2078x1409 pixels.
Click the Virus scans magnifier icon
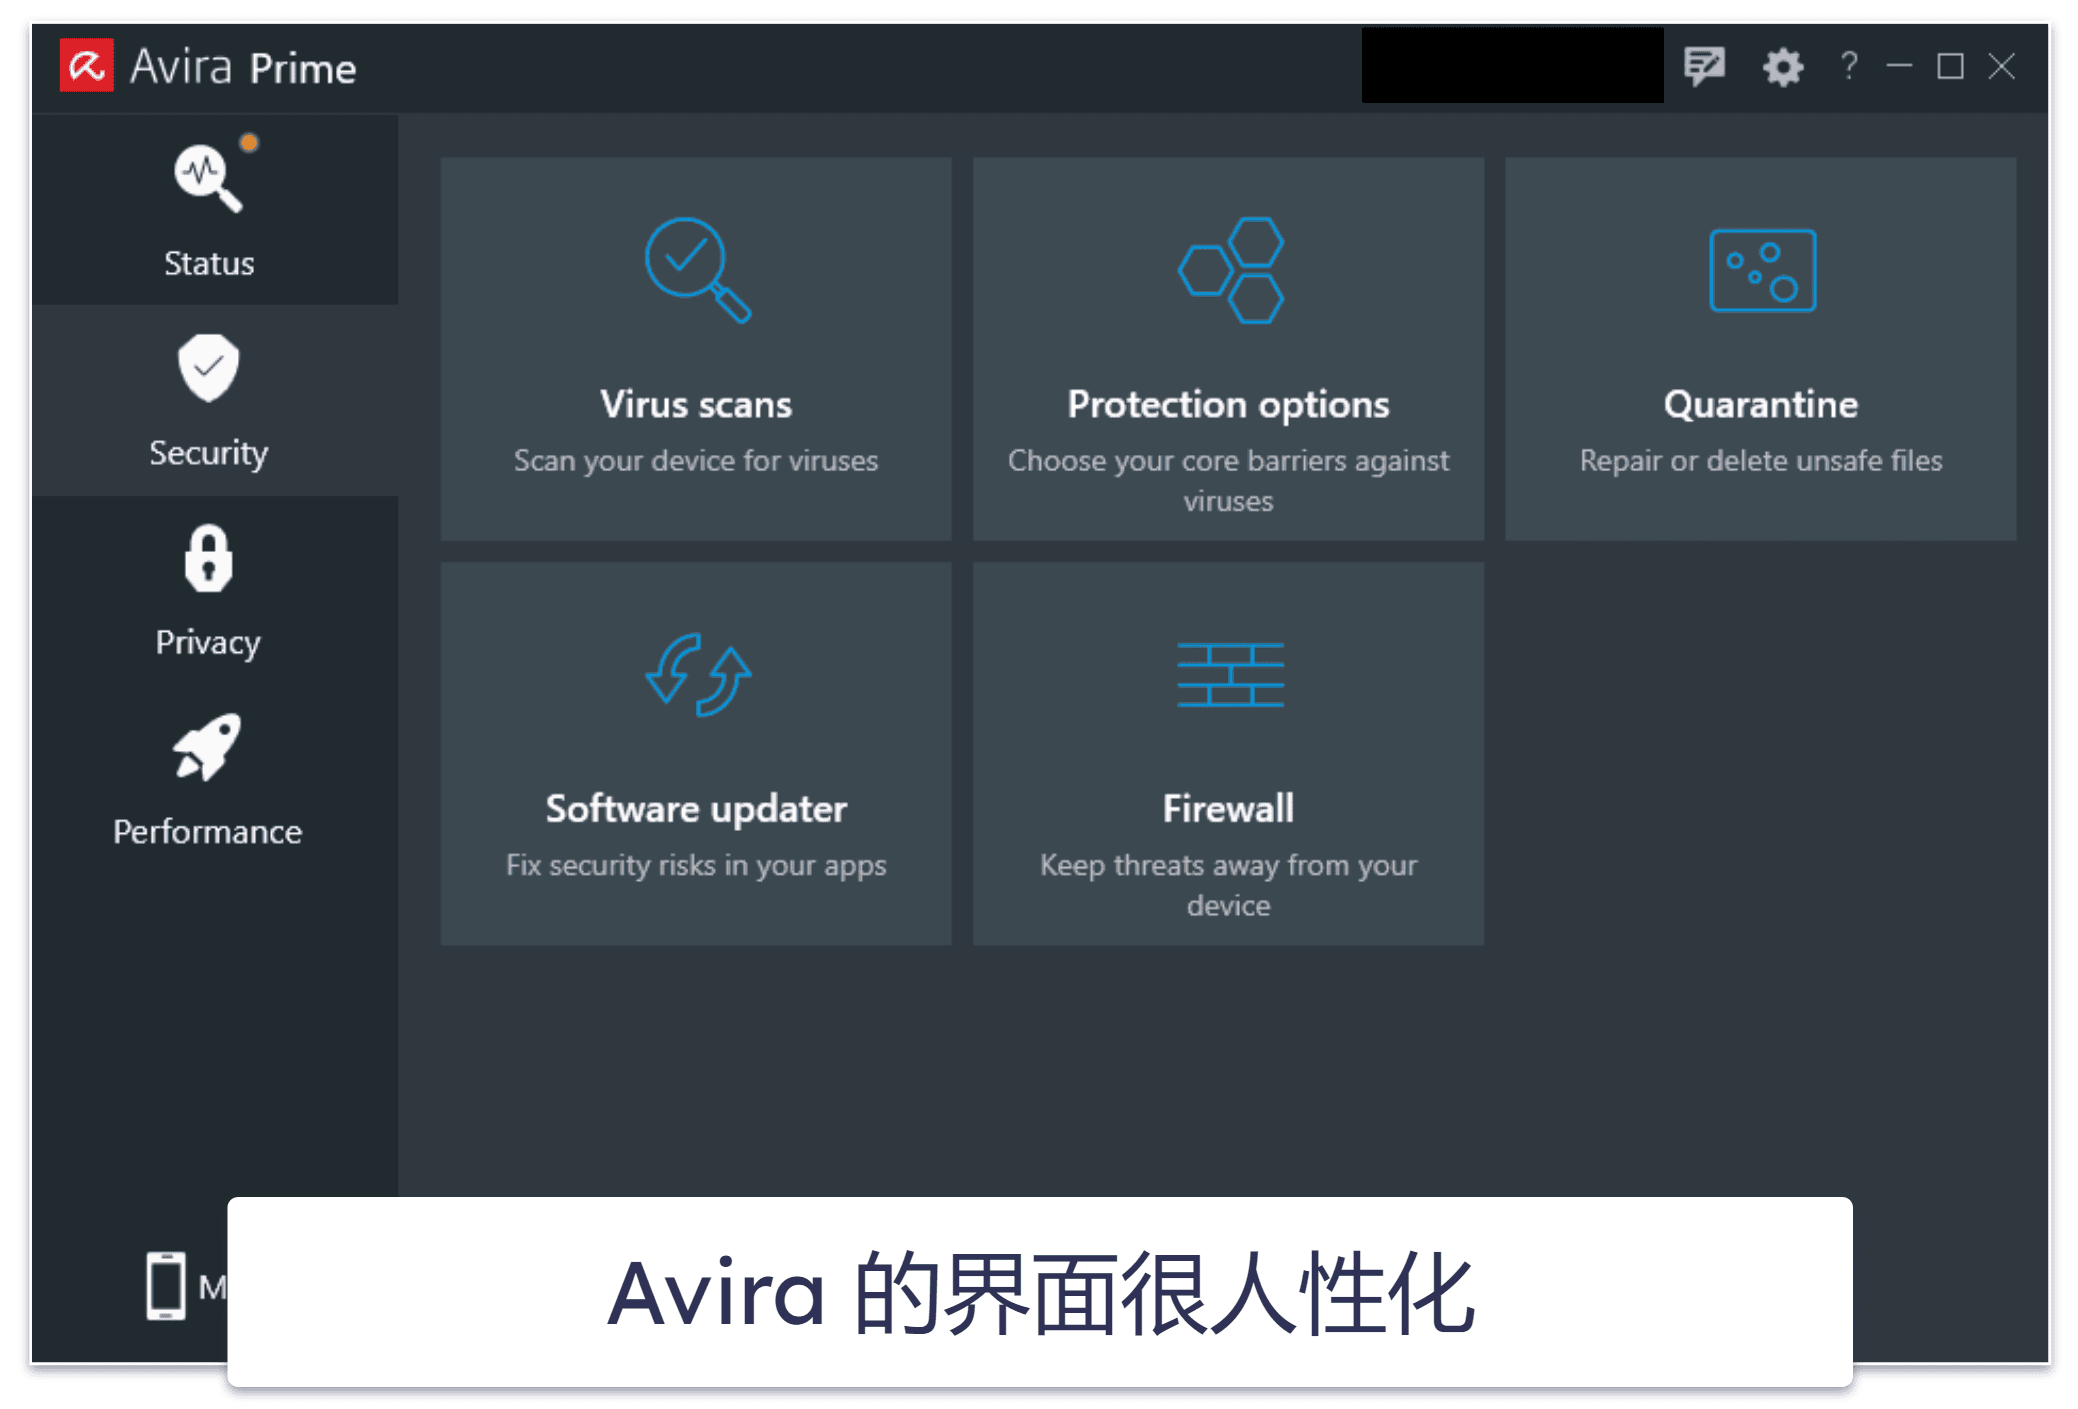(697, 270)
